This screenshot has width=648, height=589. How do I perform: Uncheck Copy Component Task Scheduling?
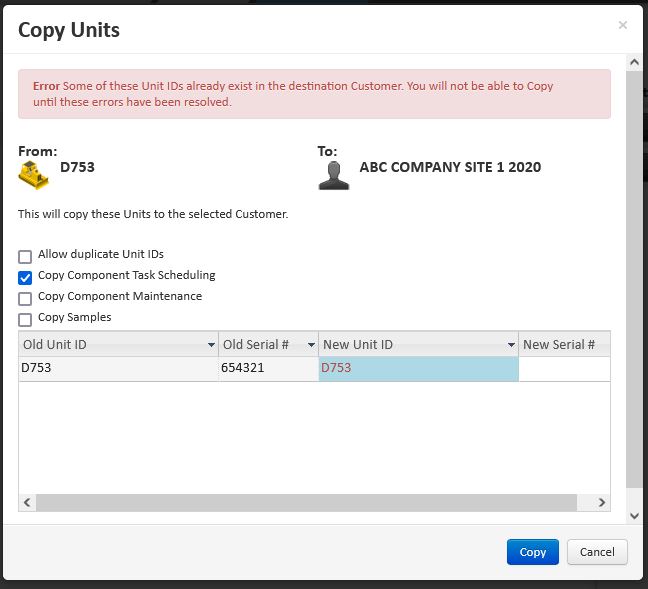[x=25, y=277]
